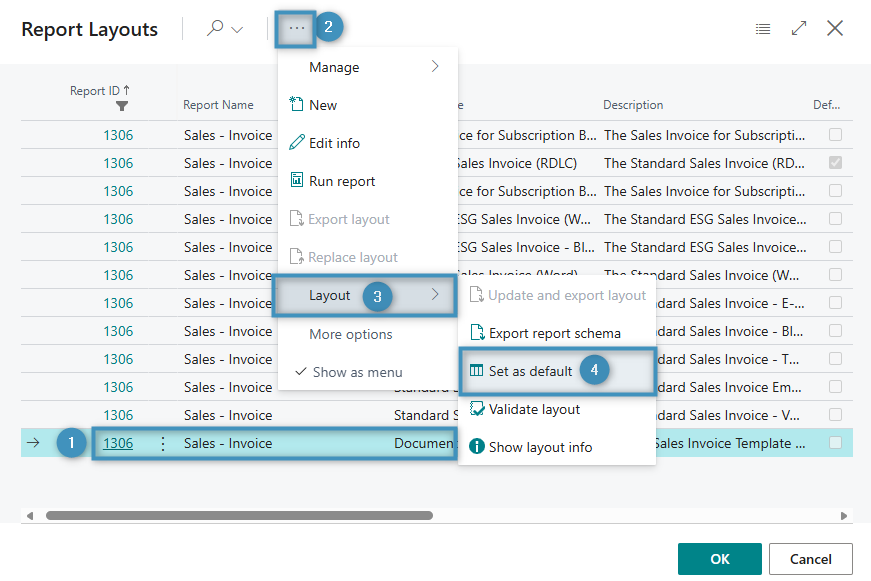Click the New page-star icon

tap(296, 104)
